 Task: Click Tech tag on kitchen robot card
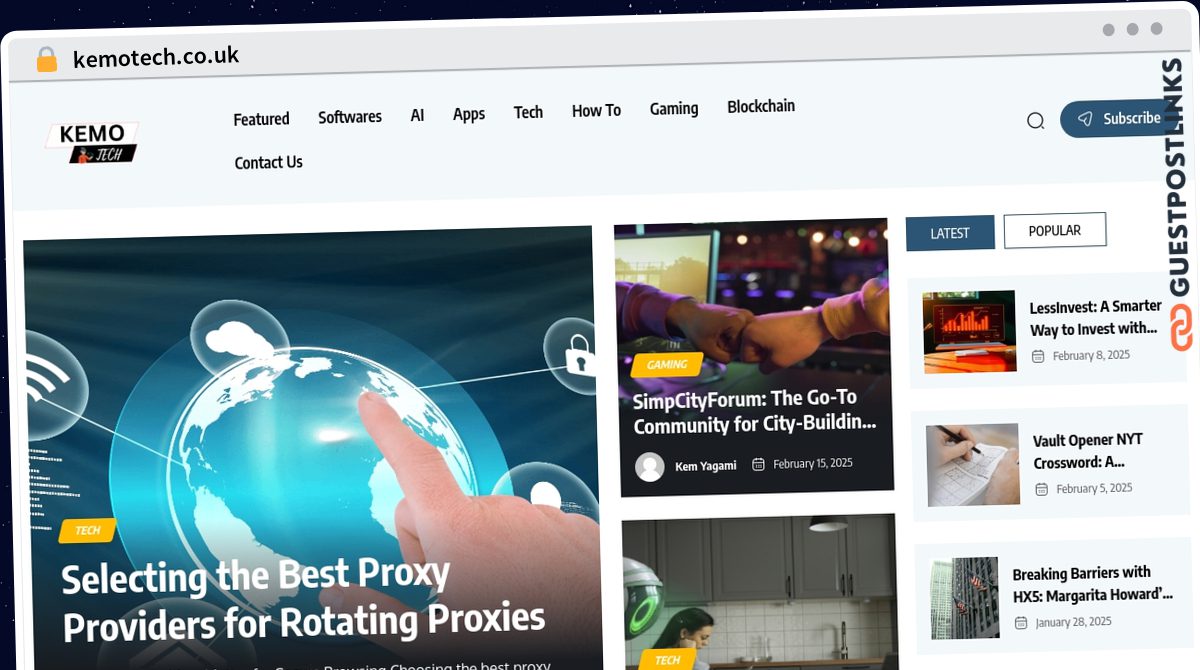point(667,659)
